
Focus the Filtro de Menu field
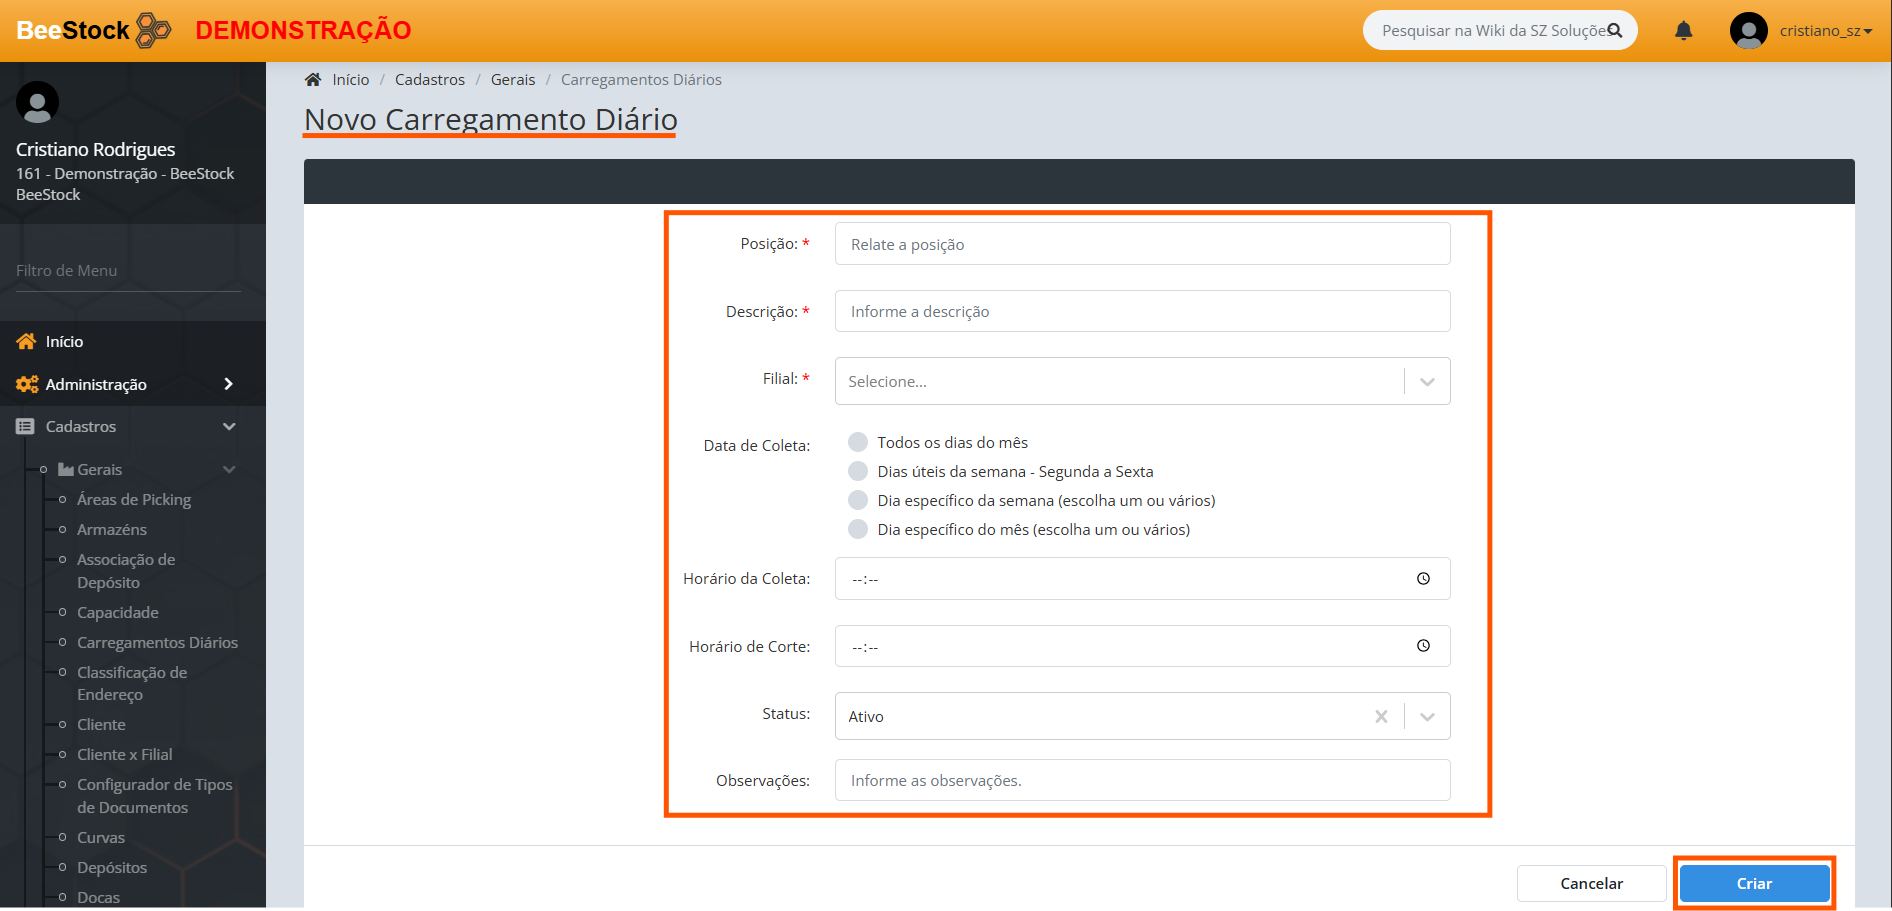point(128,271)
